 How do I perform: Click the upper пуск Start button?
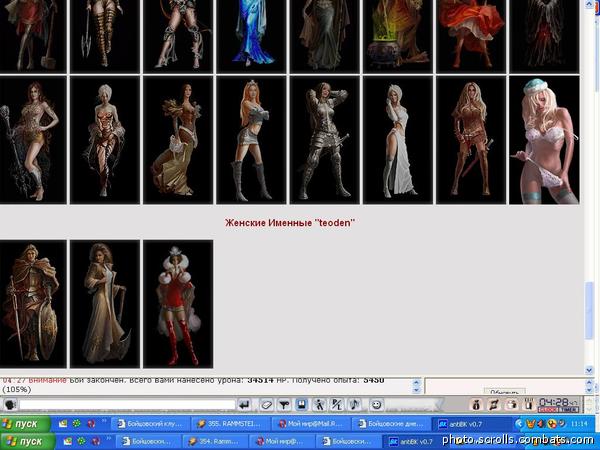[25, 424]
